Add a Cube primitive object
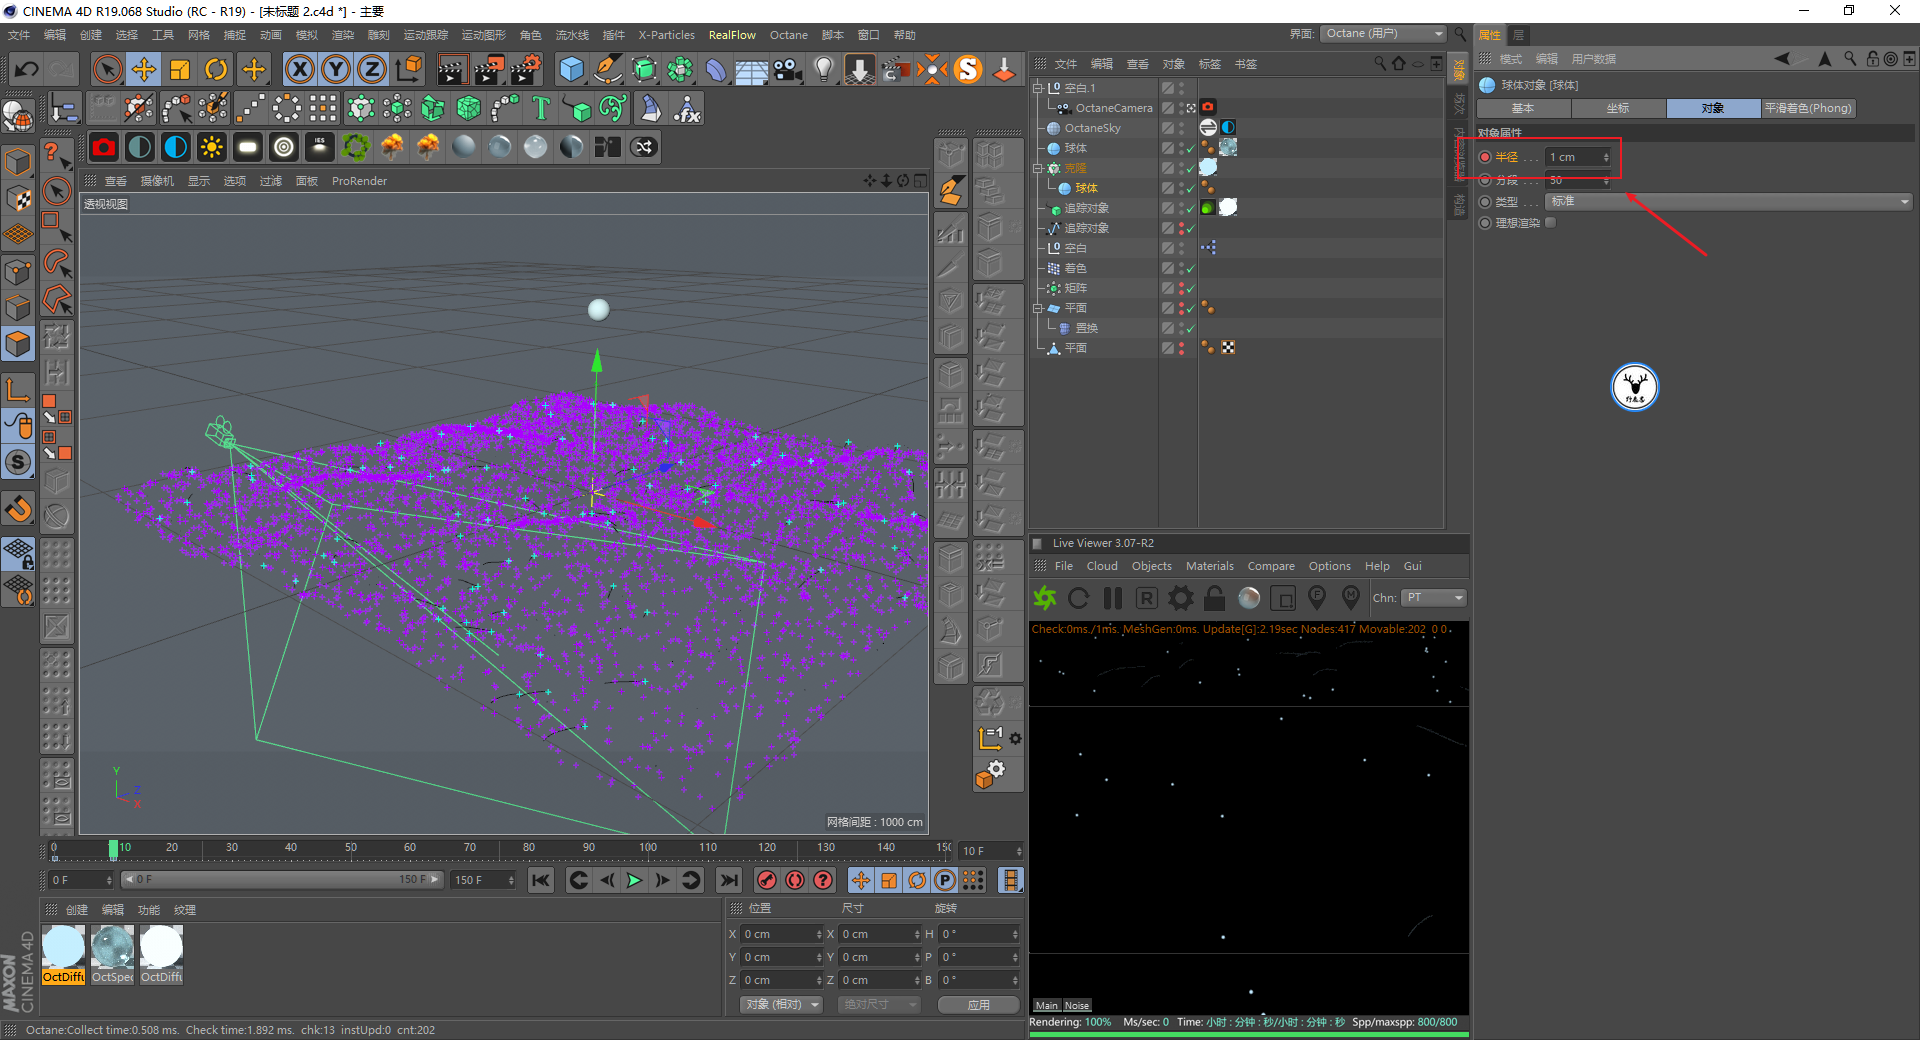Viewport: 1920px width, 1040px height. [571, 69]
